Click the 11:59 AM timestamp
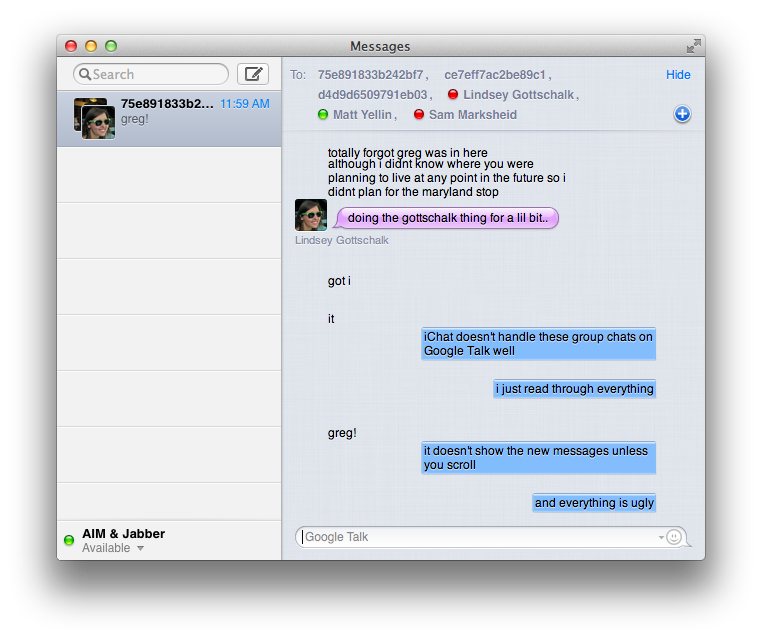The height and width of the screenshot is (639, 762). 245,104
